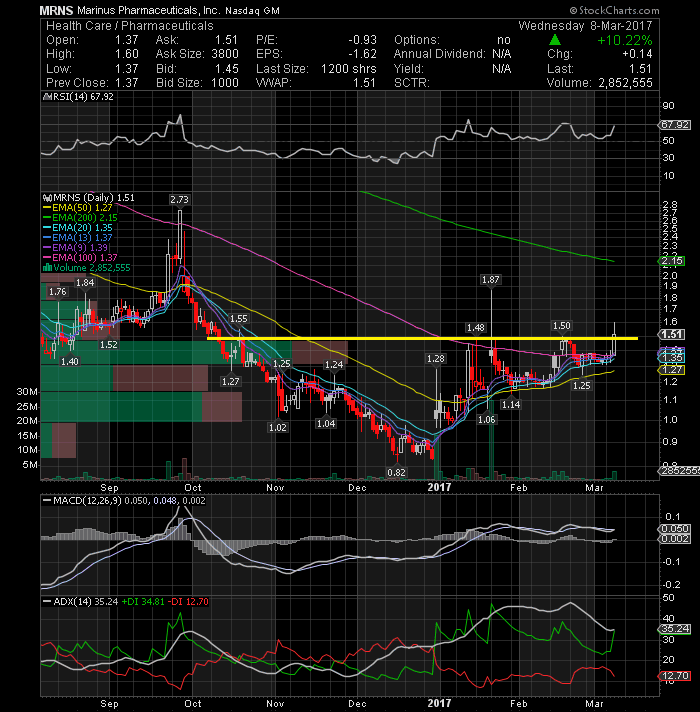Image resolution: width=700 pixels, height=712 pixels.
Task: Click the 1.51 last price axis tag
Action: pyautogui.click(x=671, y=335)
